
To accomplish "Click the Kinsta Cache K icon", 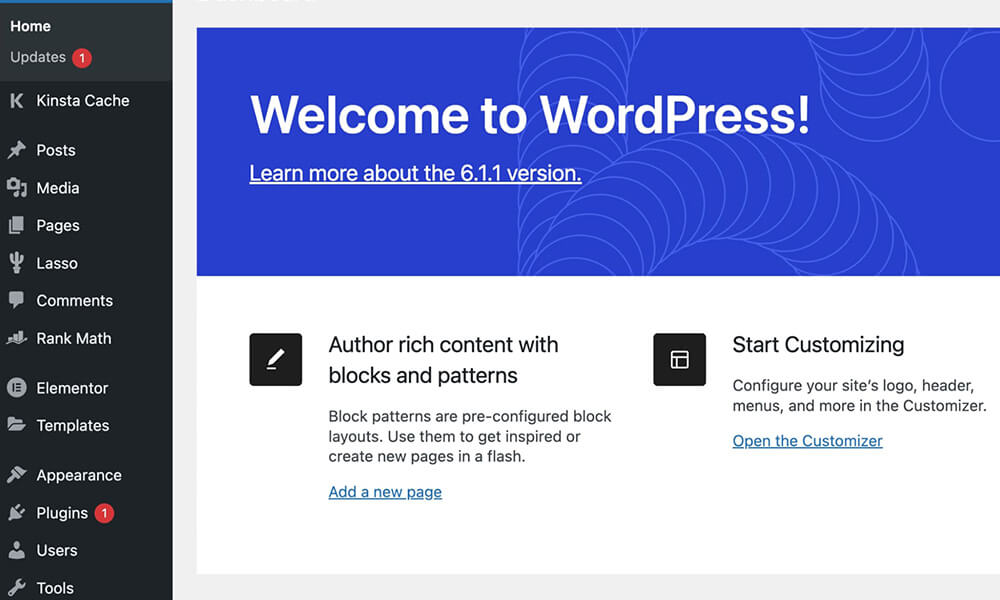I will 17,100.
